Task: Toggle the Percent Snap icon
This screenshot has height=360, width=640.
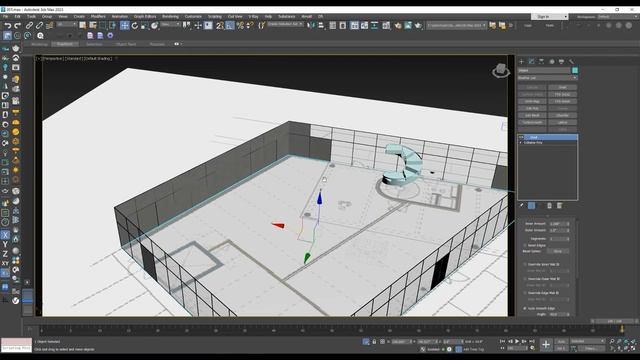Action: pos(240,26)
